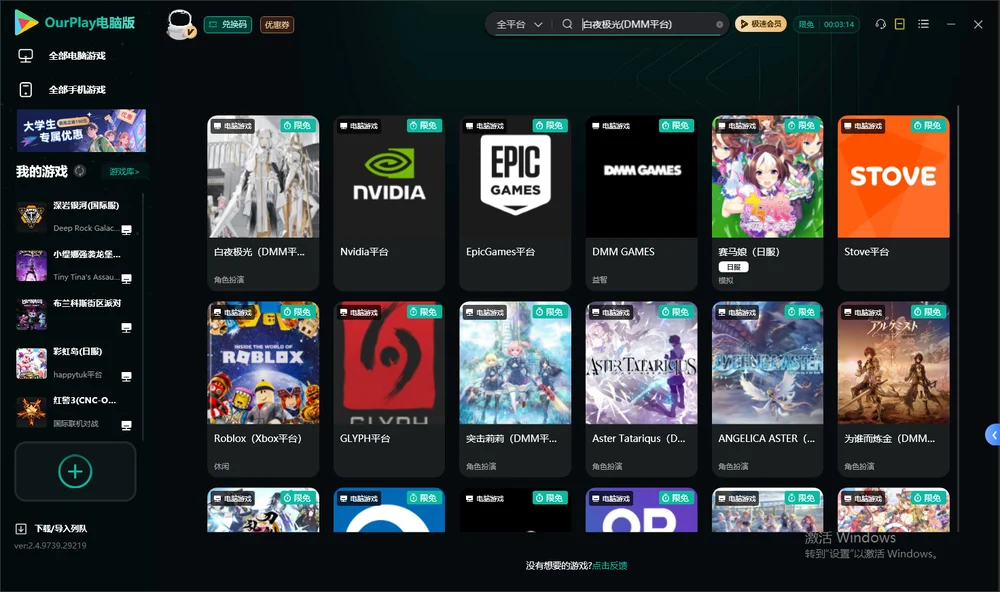Click the plus icon to add a game

click(x=75, y=471)
